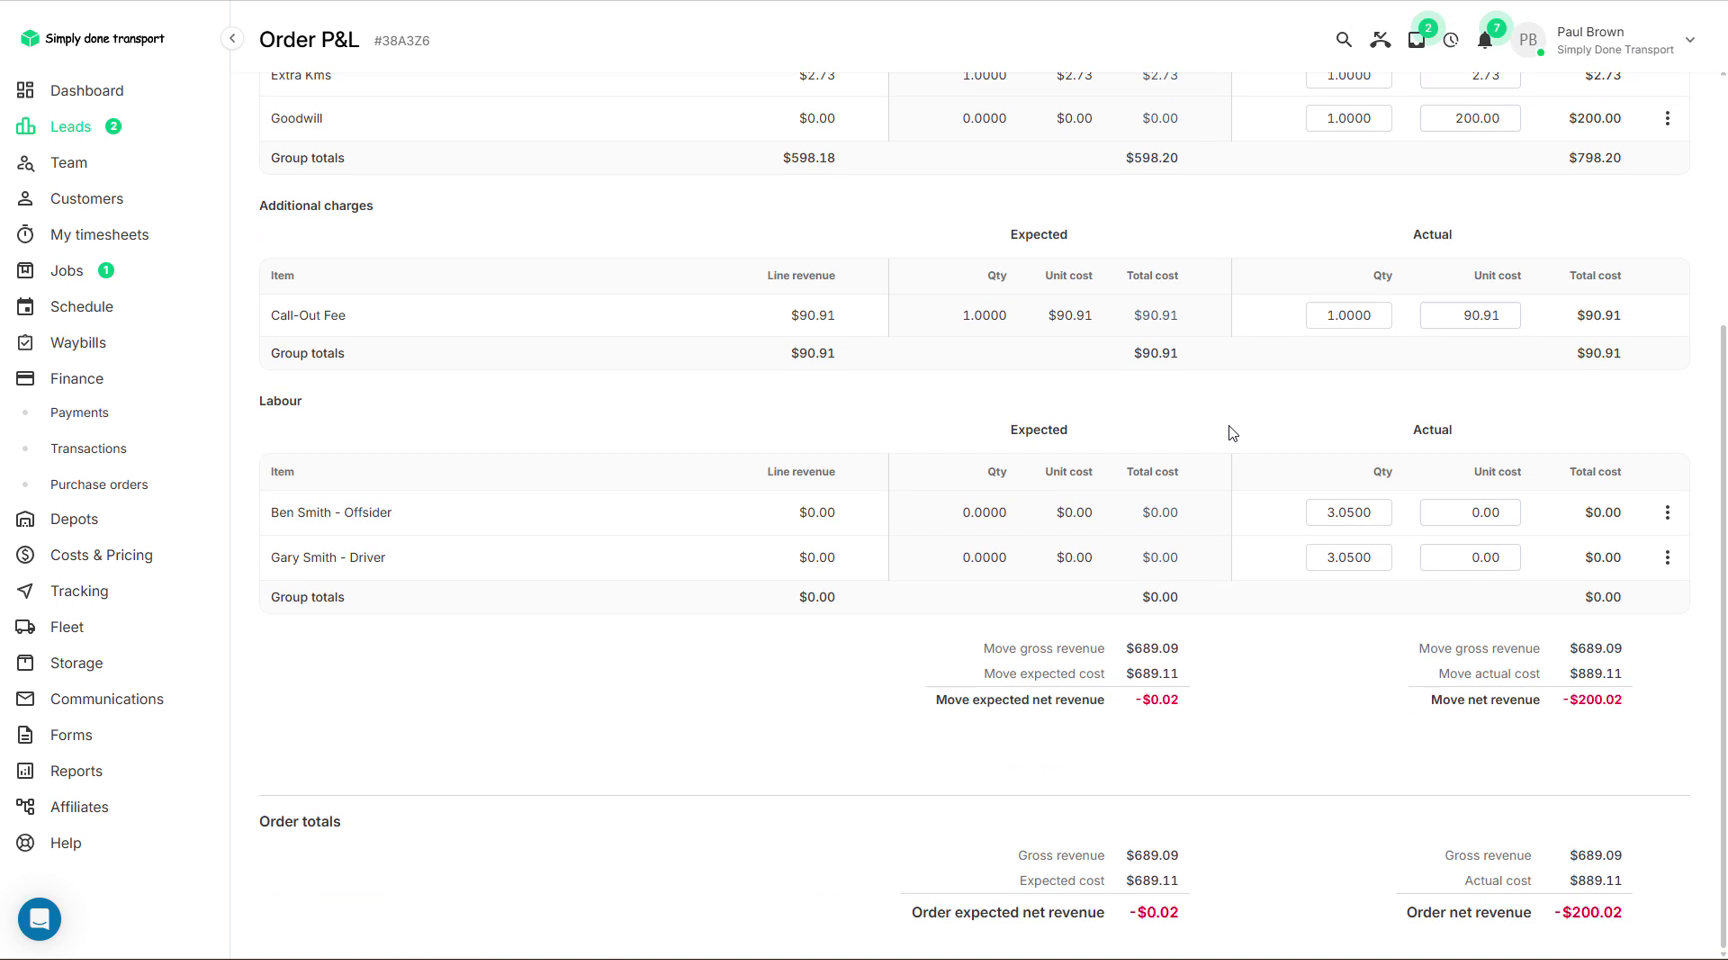Click the Labour section heading
This screenshot has width=1728, height=960.
(280, 401)
